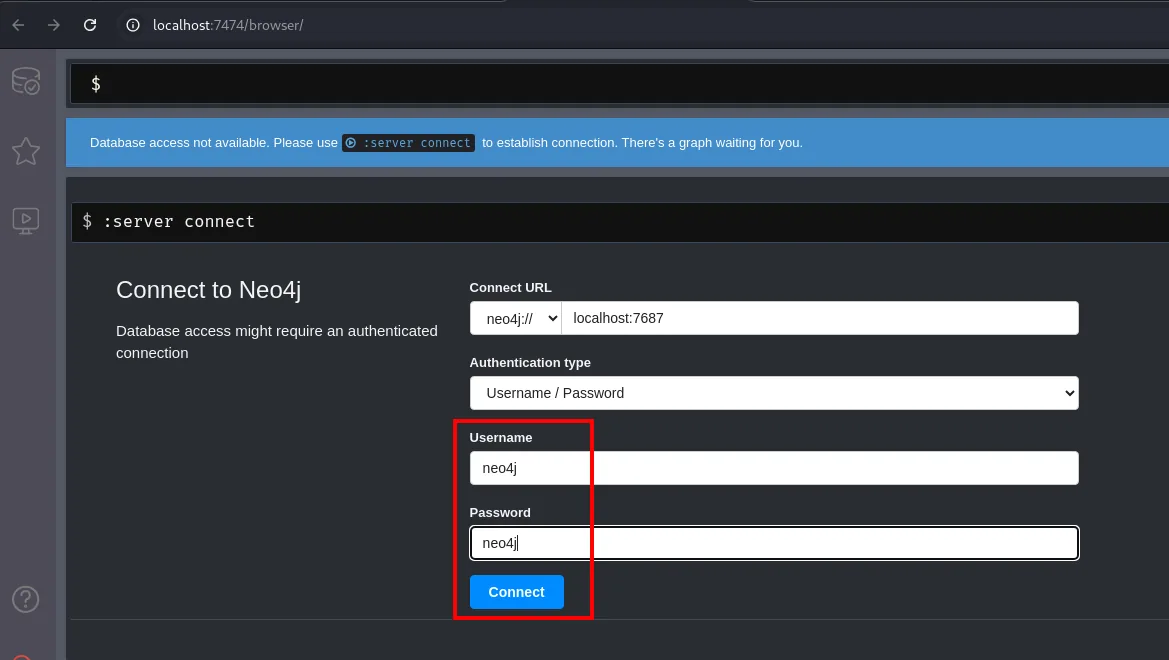This screenshot has height=660, width=1169.
Task: Open the Authentication type dropdown
Action: 774,393
